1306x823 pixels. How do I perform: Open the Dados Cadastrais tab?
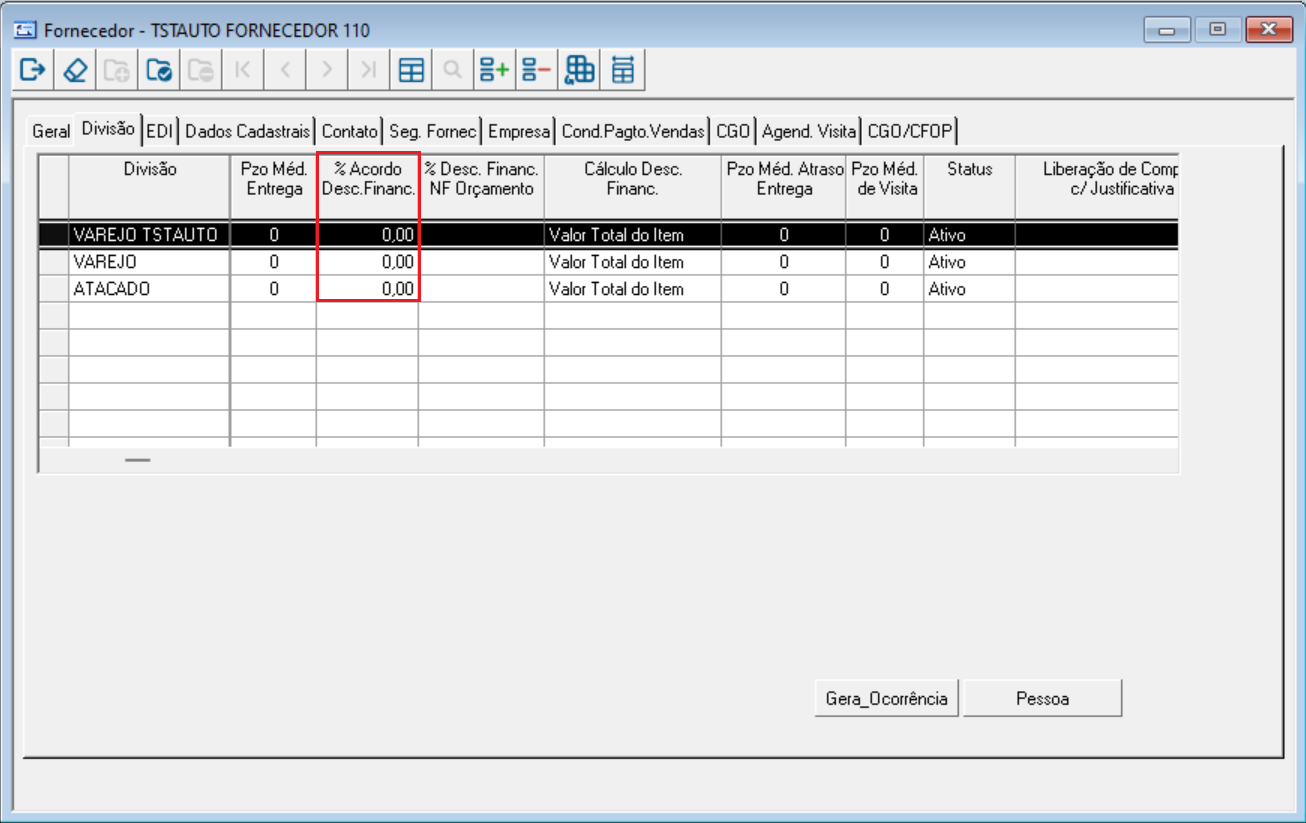(248, 131)
